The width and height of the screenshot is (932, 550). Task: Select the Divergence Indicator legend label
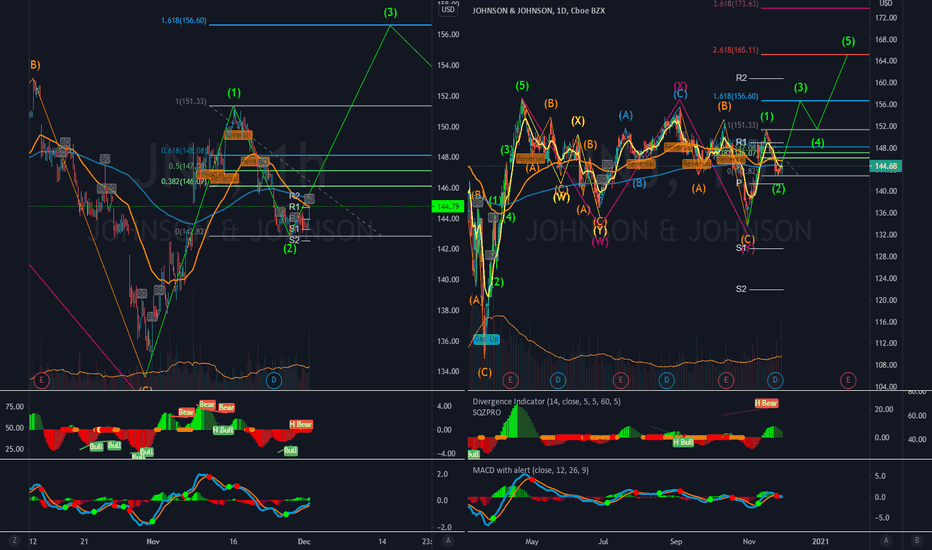click(546, 401)
